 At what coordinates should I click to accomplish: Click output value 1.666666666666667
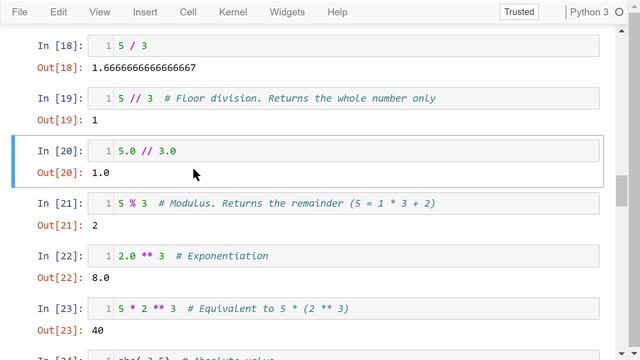[144, 68]
